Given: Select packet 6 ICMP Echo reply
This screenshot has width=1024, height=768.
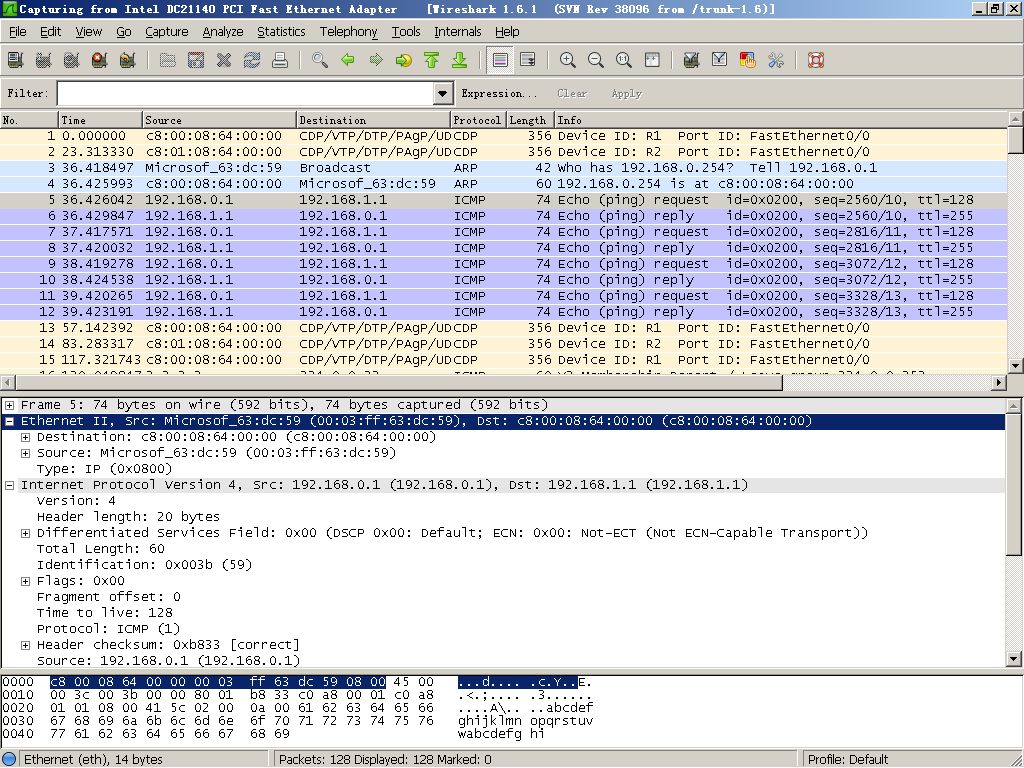Looking at the screenshot, I should point(503,216).
